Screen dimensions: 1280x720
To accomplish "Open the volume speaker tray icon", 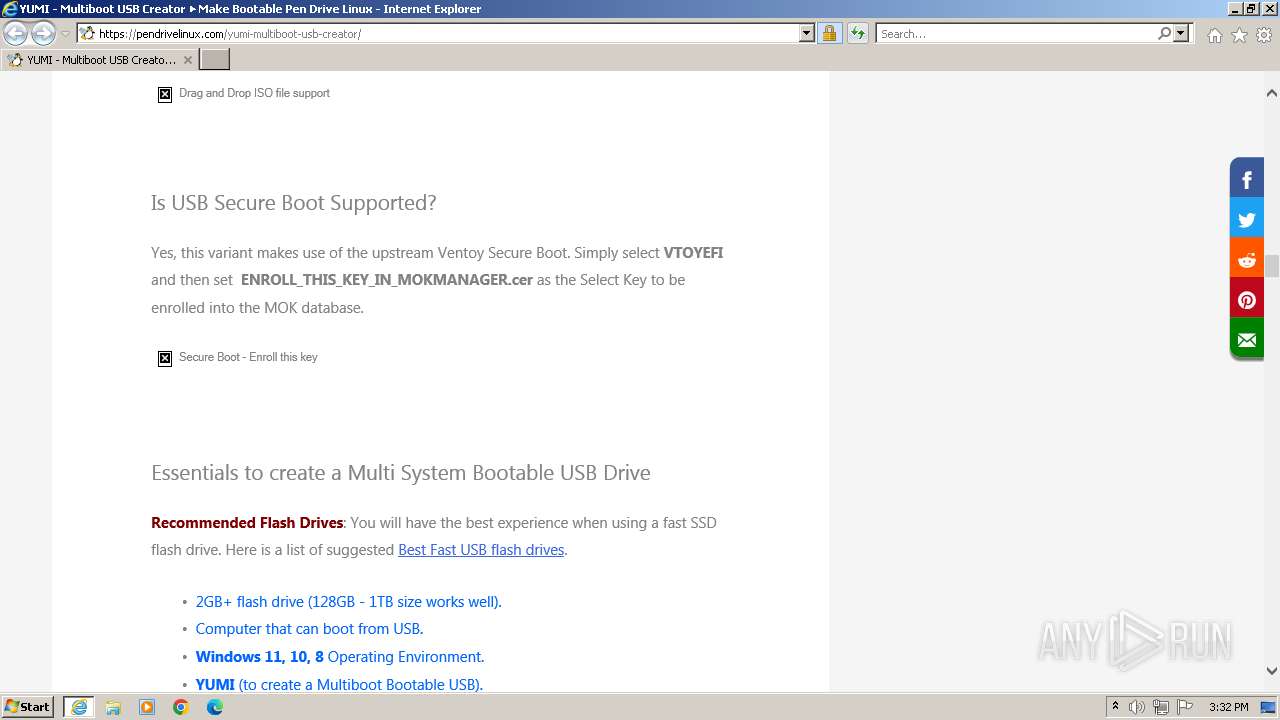I will point(1137,707).
